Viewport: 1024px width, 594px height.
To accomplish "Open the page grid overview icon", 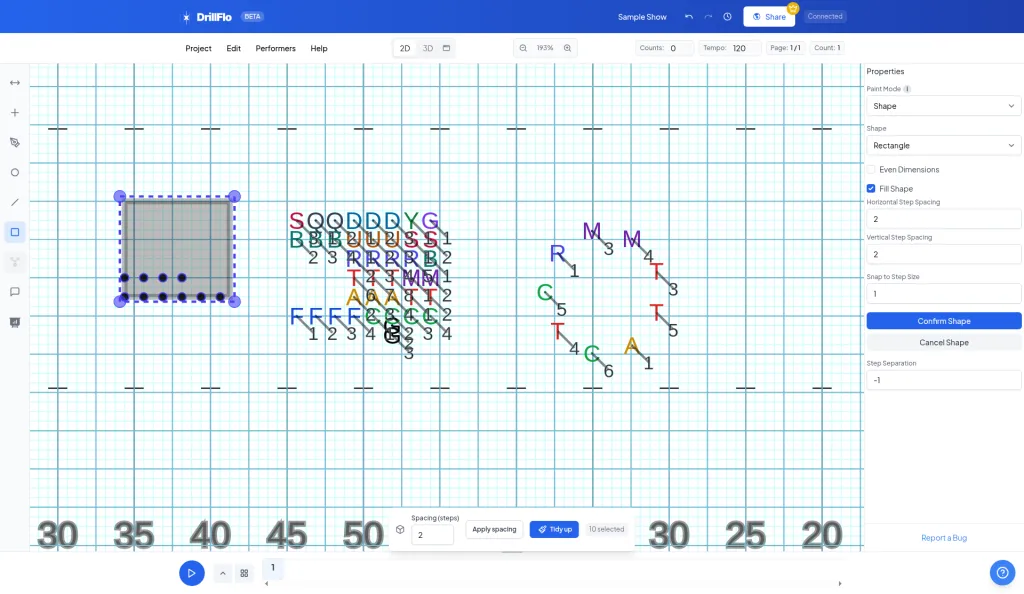I will pyautogui.click(x=244, y=573).
